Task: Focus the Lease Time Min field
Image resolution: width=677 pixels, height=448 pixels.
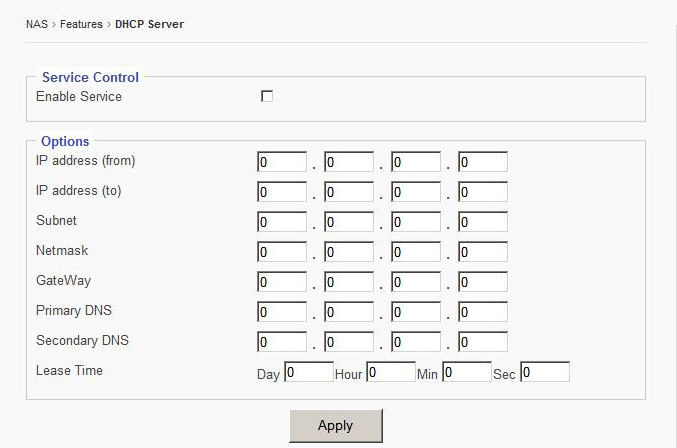Action: pyautogui.click(x=467, y=372)
